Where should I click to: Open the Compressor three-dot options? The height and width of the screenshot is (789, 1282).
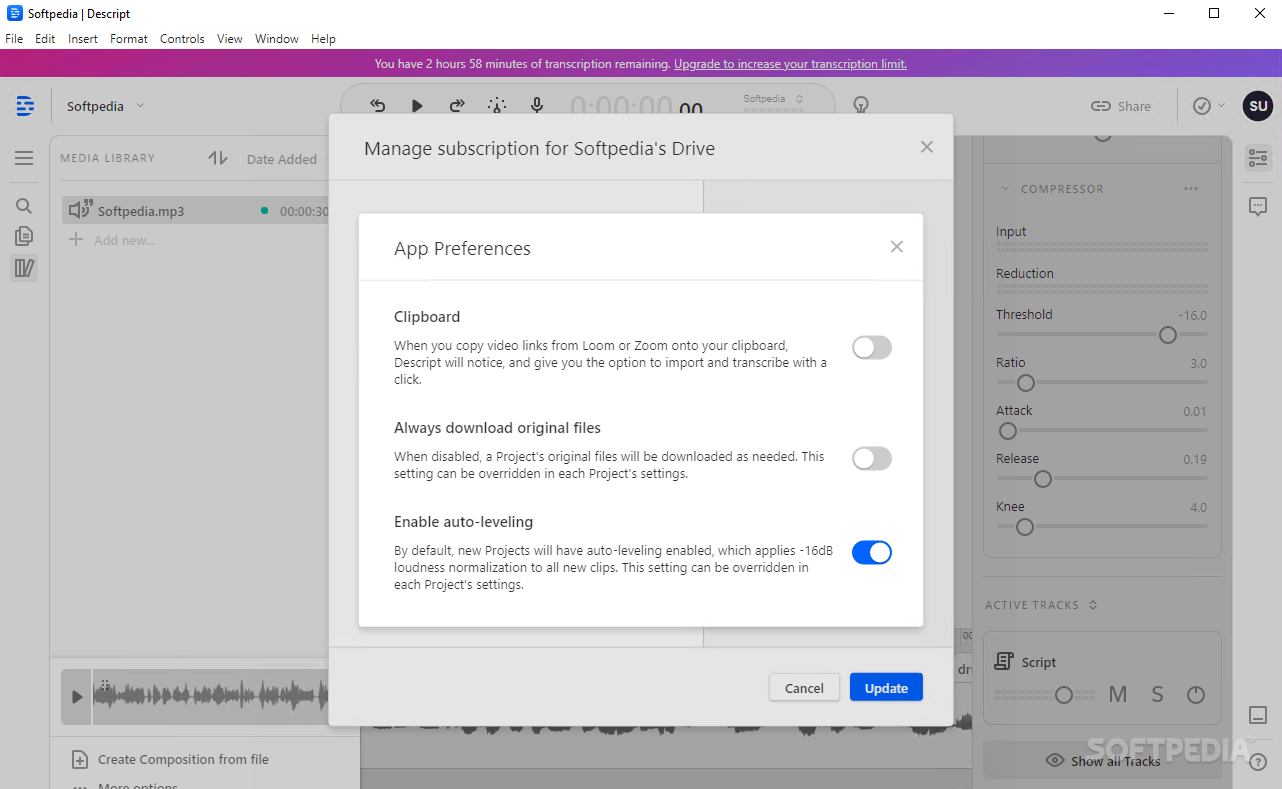click(x=1190, y=188)
